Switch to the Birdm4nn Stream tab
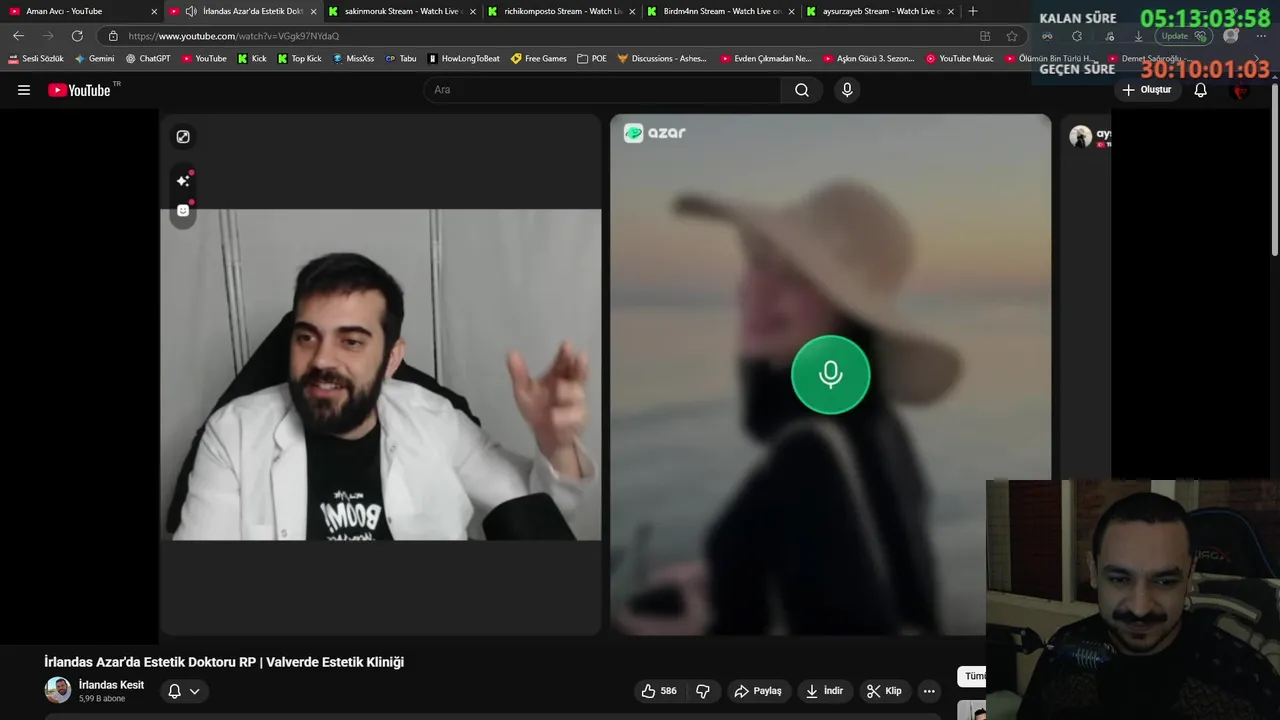This screenshot has height=720, width=1280. [x=720, y=11]
